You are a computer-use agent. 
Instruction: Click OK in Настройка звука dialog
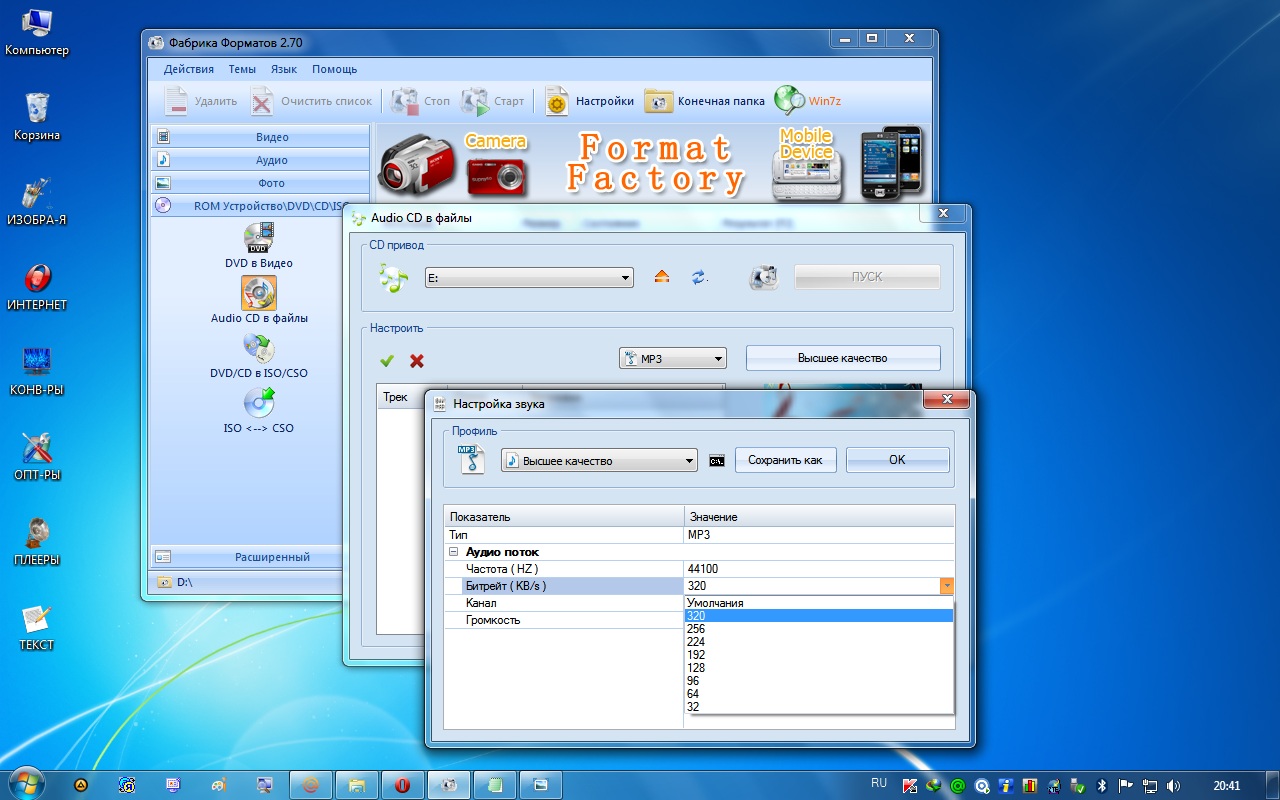(897, 460)
